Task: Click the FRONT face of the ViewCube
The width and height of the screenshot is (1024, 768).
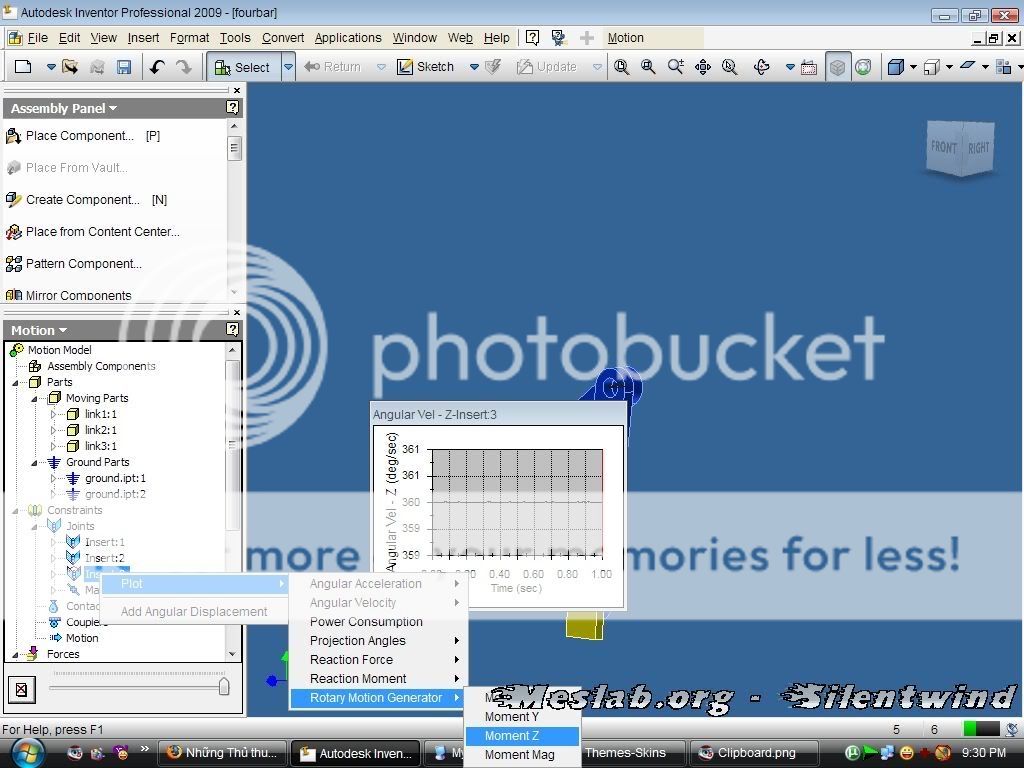Action: point(944,147)
